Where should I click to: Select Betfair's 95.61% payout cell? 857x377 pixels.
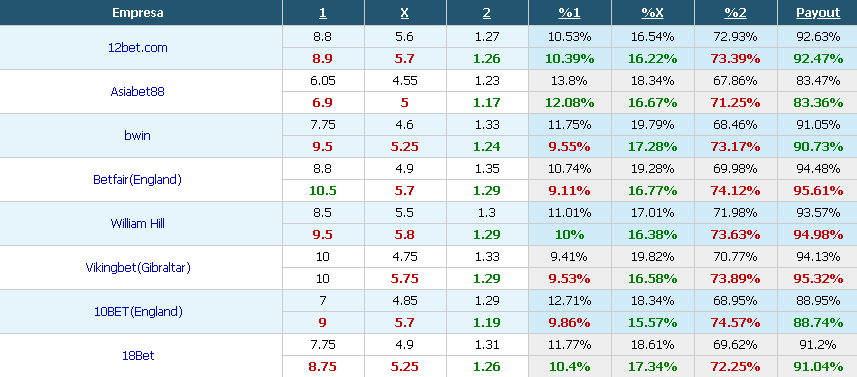tap(818, 191)
